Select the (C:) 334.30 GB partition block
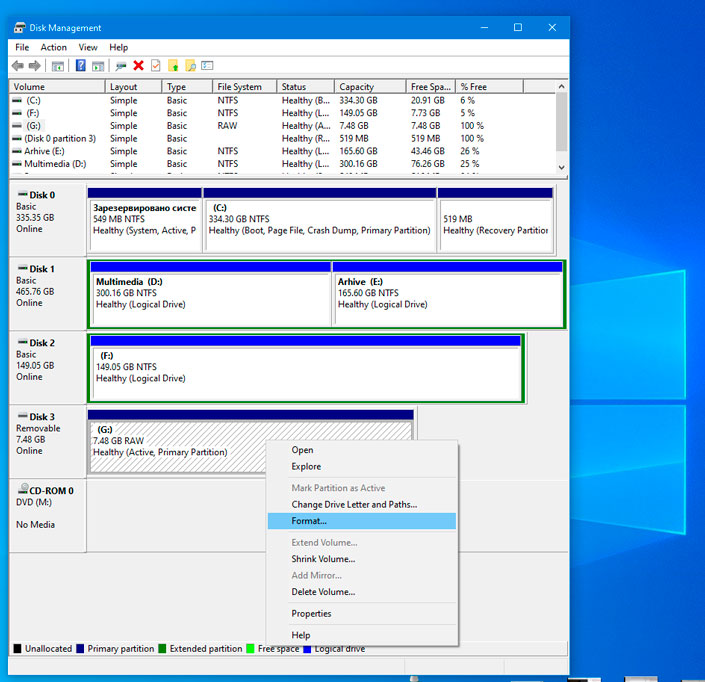 pos(320,220)
